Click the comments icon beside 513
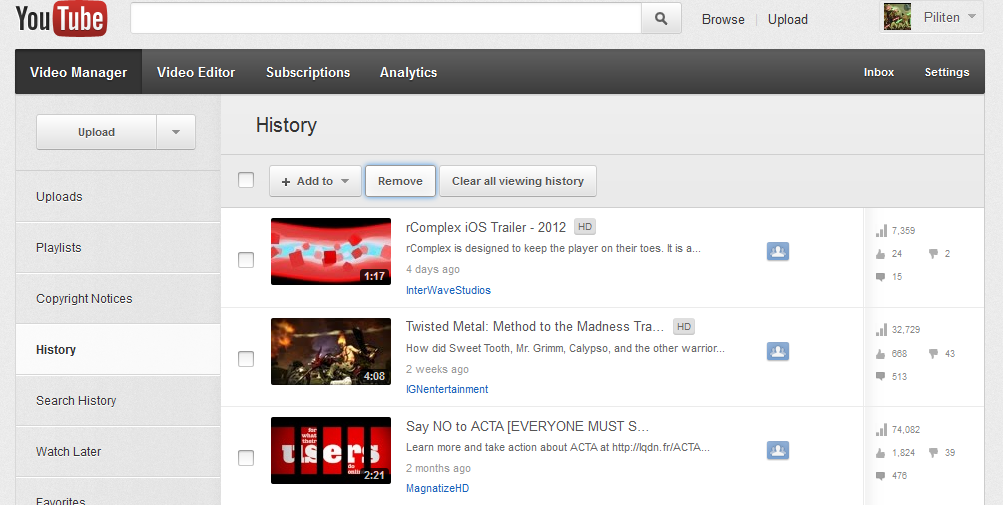The height and width of the screenshot is (505, 1003). tap(881, 376)
